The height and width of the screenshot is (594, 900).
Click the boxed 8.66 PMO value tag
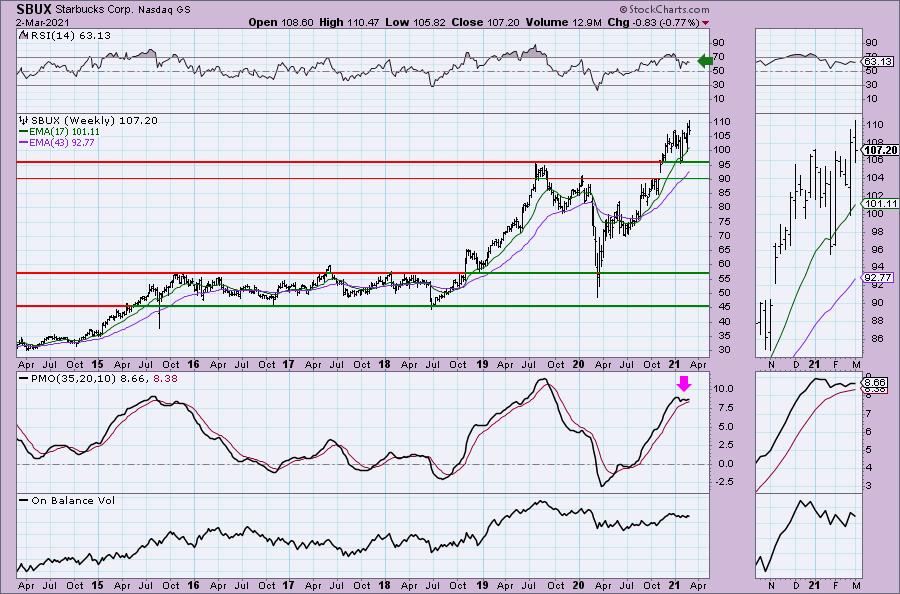(x=876, y=382)
